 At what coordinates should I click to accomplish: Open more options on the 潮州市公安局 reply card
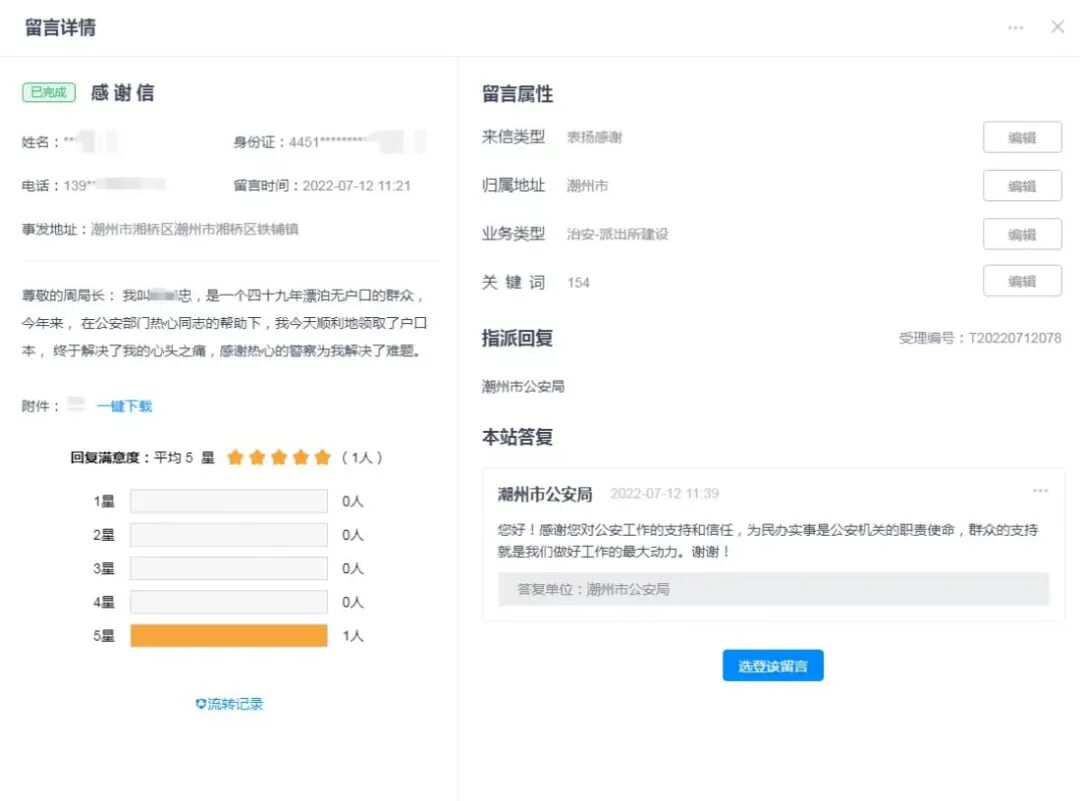coord(1041,490)
